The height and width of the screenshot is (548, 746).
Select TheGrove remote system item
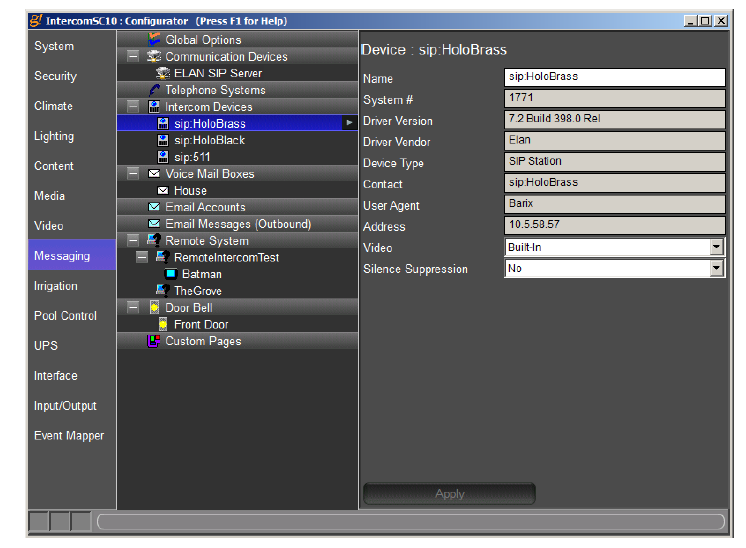click(x=197, y=291)
